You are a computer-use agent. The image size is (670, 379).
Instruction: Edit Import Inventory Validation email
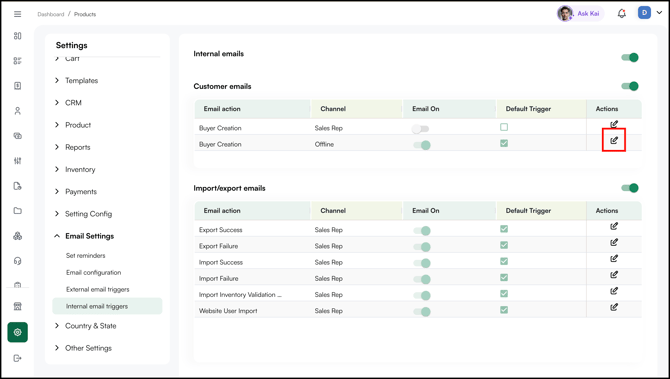[614, 291]
